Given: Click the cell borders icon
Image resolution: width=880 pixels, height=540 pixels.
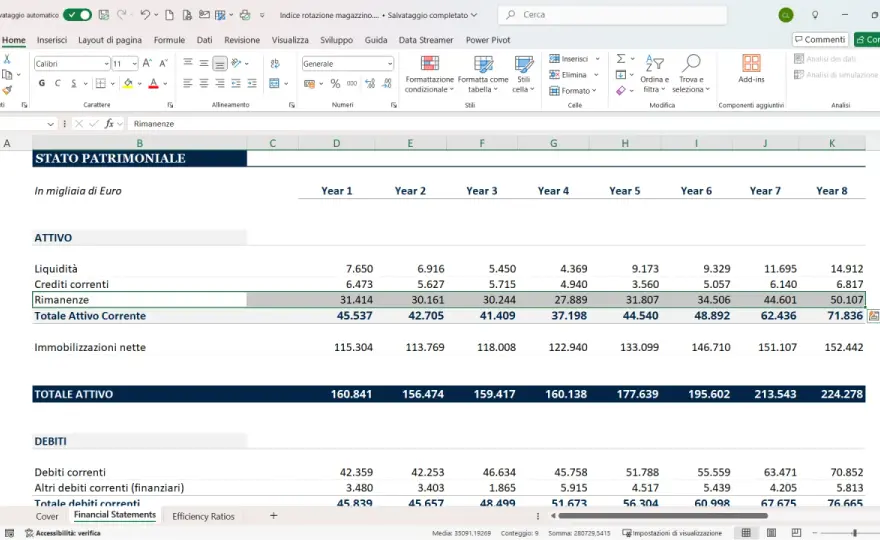Looking at the screenshot, I should pos(100,84).
